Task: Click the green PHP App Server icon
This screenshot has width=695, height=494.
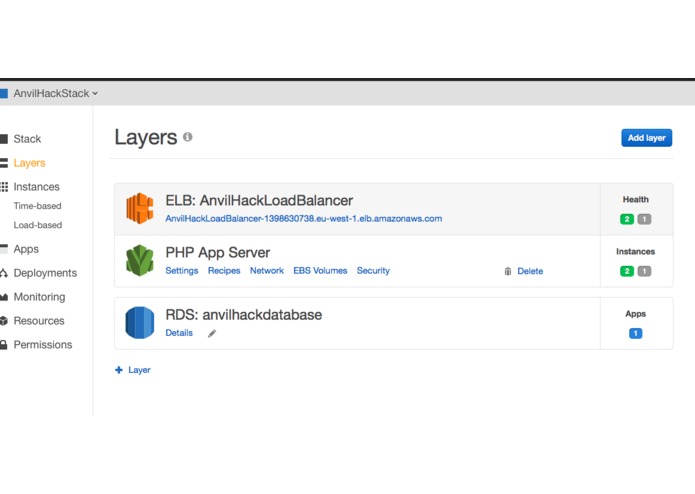Action: [140, 261]
